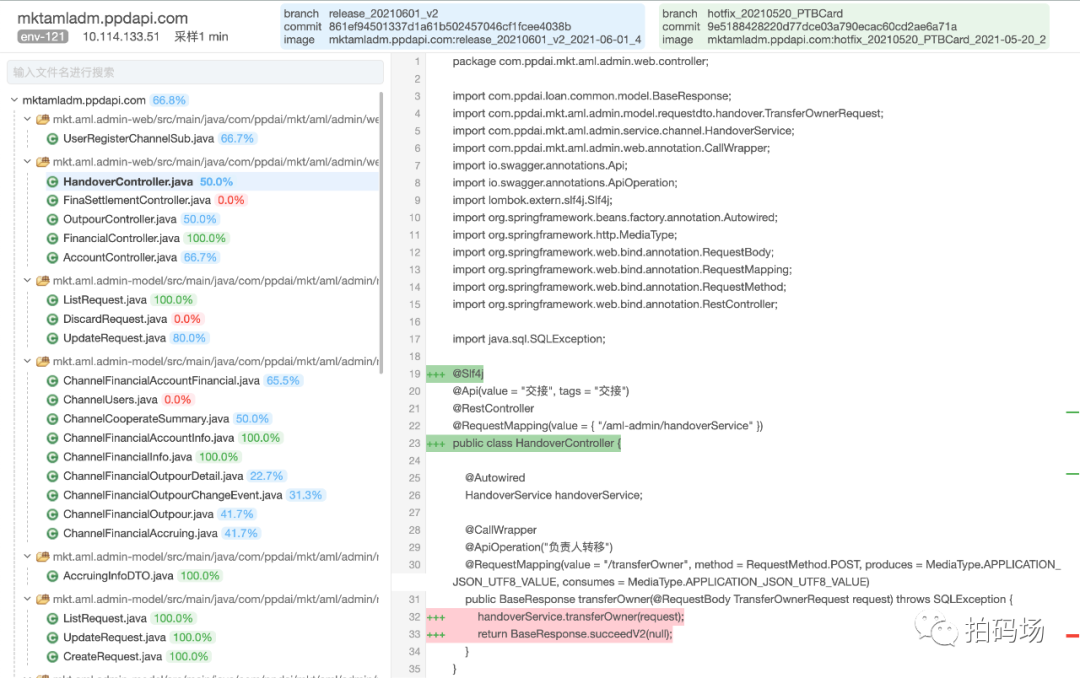
Task: Click the 采样1 min sampling label
Action: pos(201,37)
